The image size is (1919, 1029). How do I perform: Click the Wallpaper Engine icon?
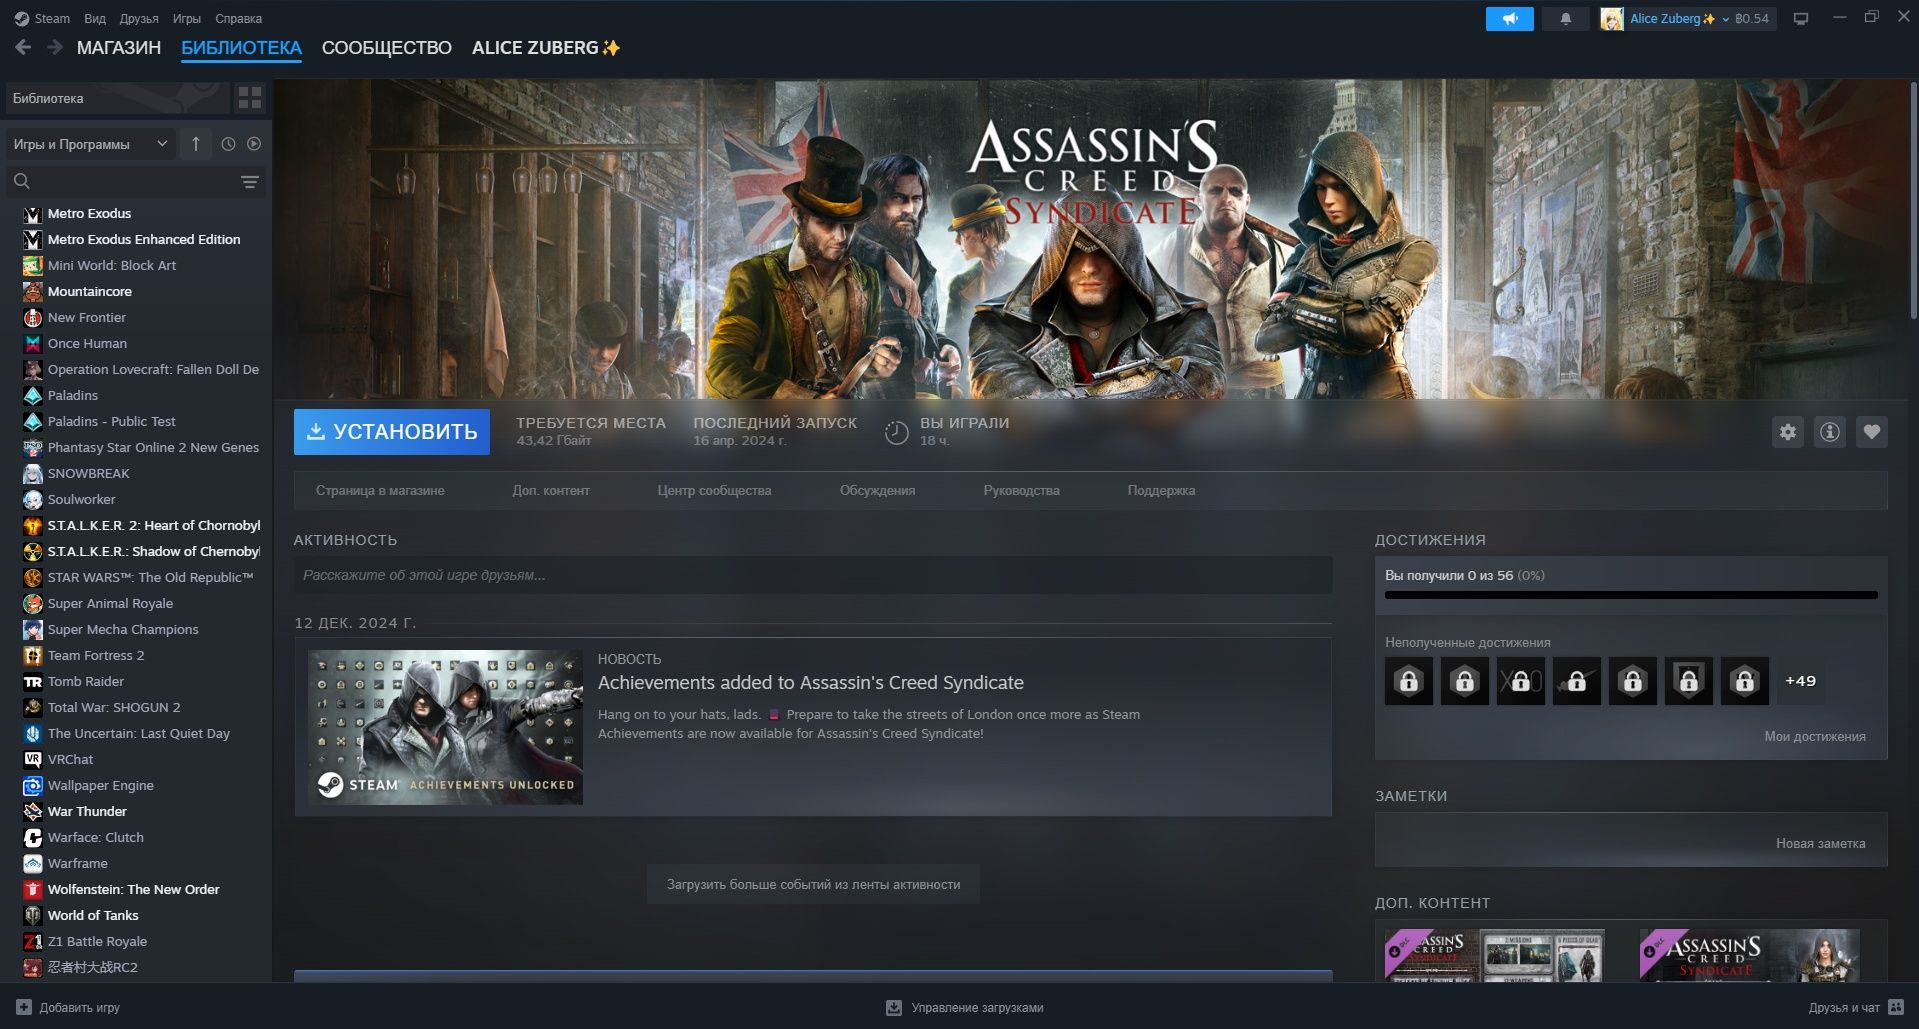point(33,786)
